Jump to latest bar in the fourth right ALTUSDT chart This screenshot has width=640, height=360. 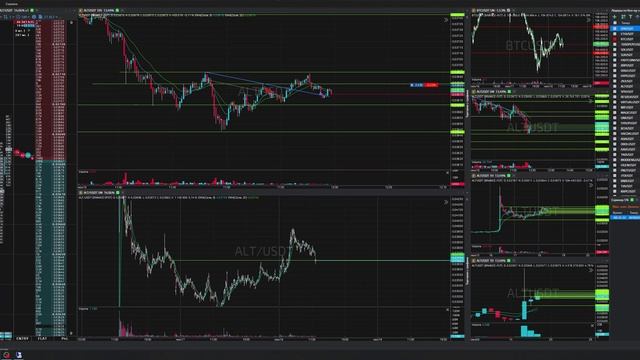(x=590, y=270)
